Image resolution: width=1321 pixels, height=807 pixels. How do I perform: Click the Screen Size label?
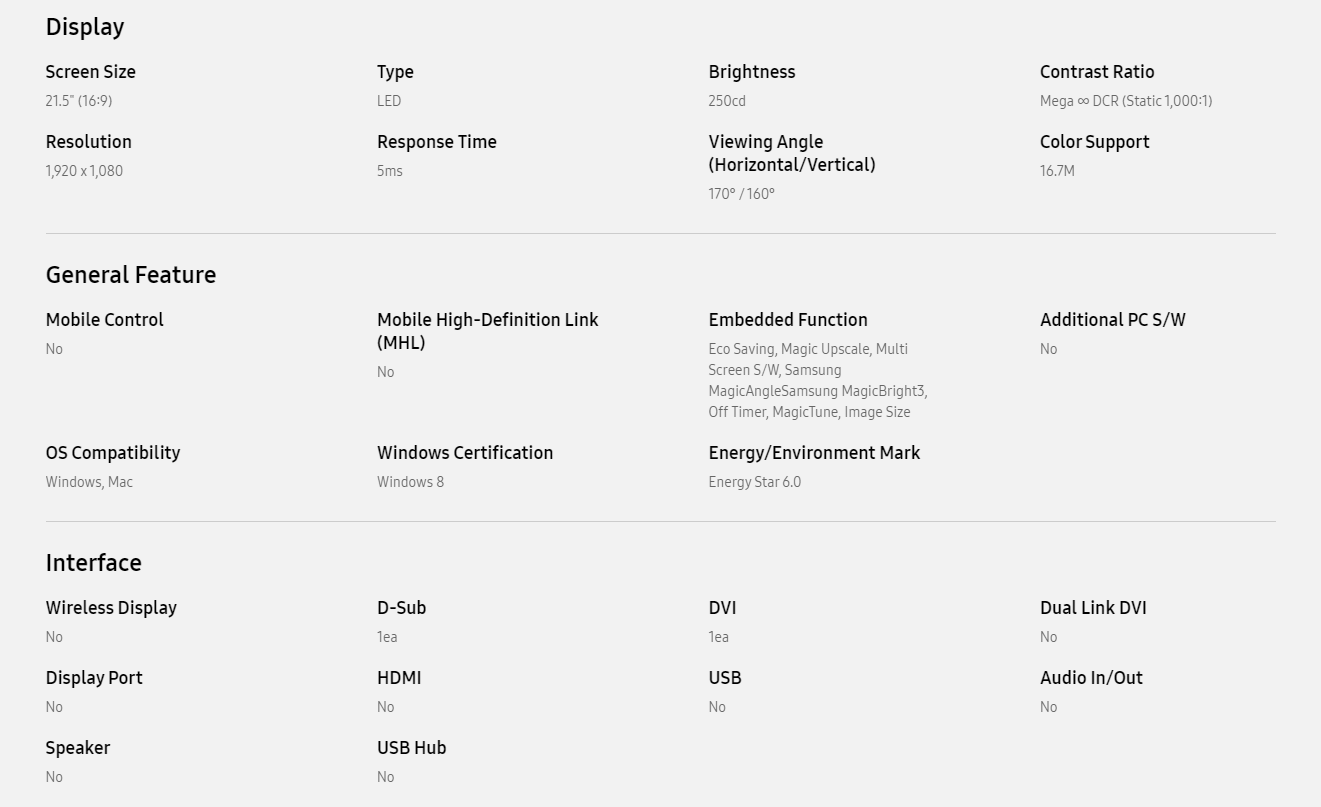click(x=90, y=72)
